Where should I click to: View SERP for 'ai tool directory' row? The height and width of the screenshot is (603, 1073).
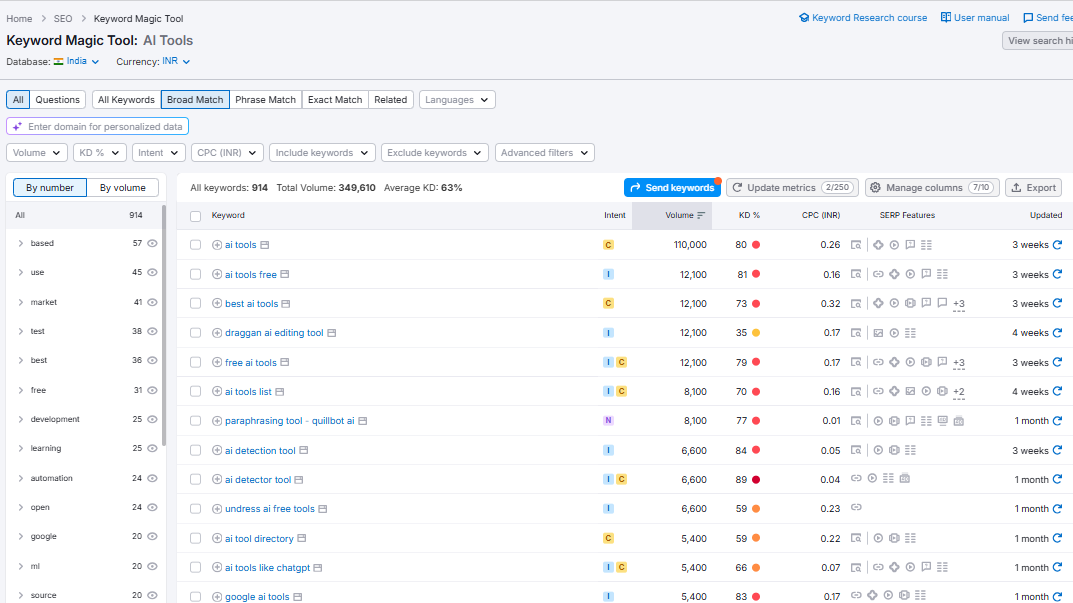click(x=856, y=539)
